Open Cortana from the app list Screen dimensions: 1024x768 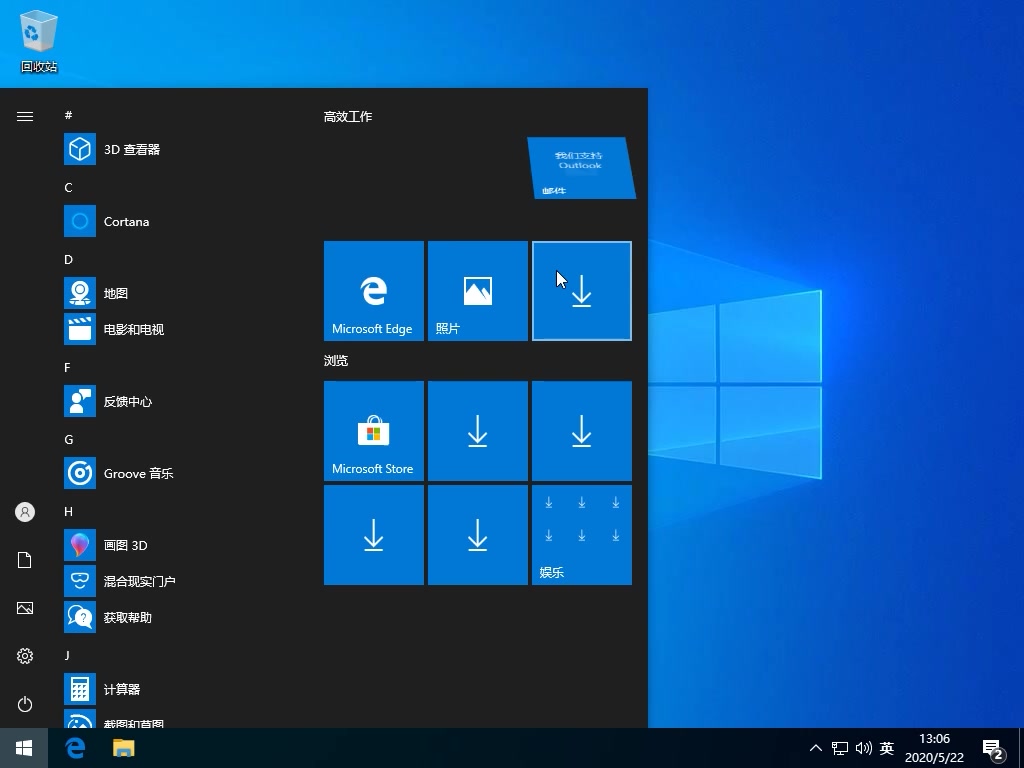[x=128, y=221]
